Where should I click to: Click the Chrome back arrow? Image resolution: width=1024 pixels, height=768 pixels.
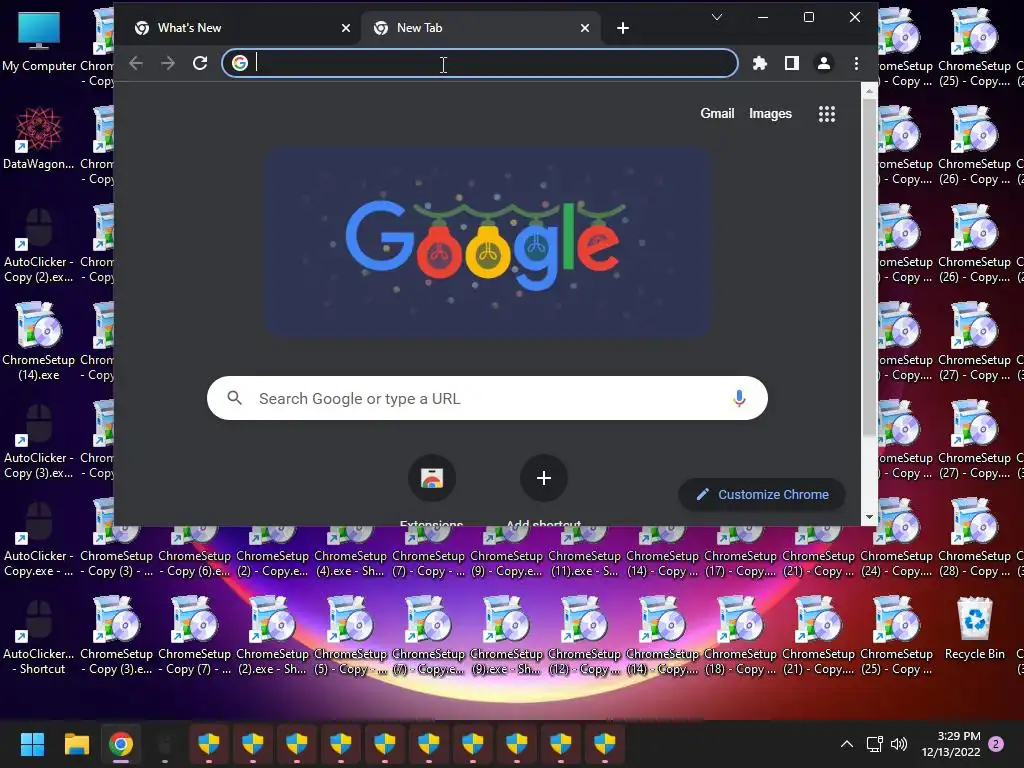(x=136, y=63)
